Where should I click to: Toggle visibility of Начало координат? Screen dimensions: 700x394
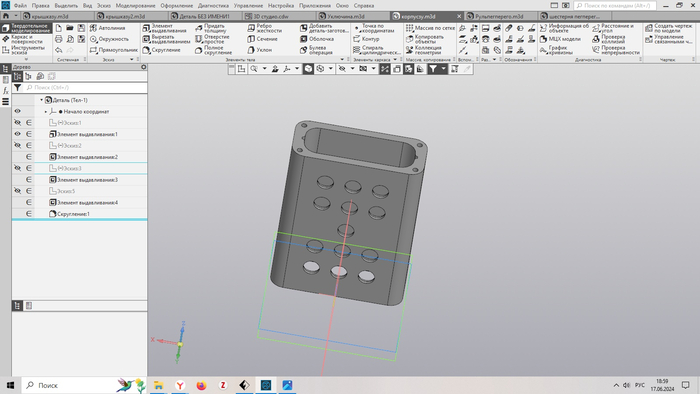tap(17, 111)
